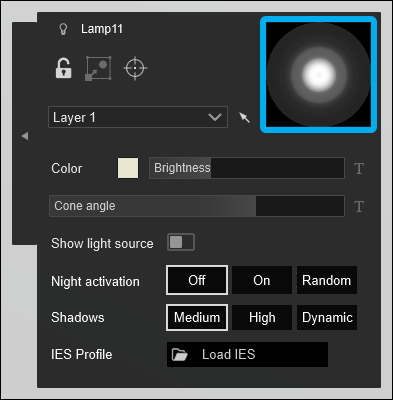The width and height of the screenshot is (393, 400).
Task: Click the Load IES button
Action: (x=247, y=355)
